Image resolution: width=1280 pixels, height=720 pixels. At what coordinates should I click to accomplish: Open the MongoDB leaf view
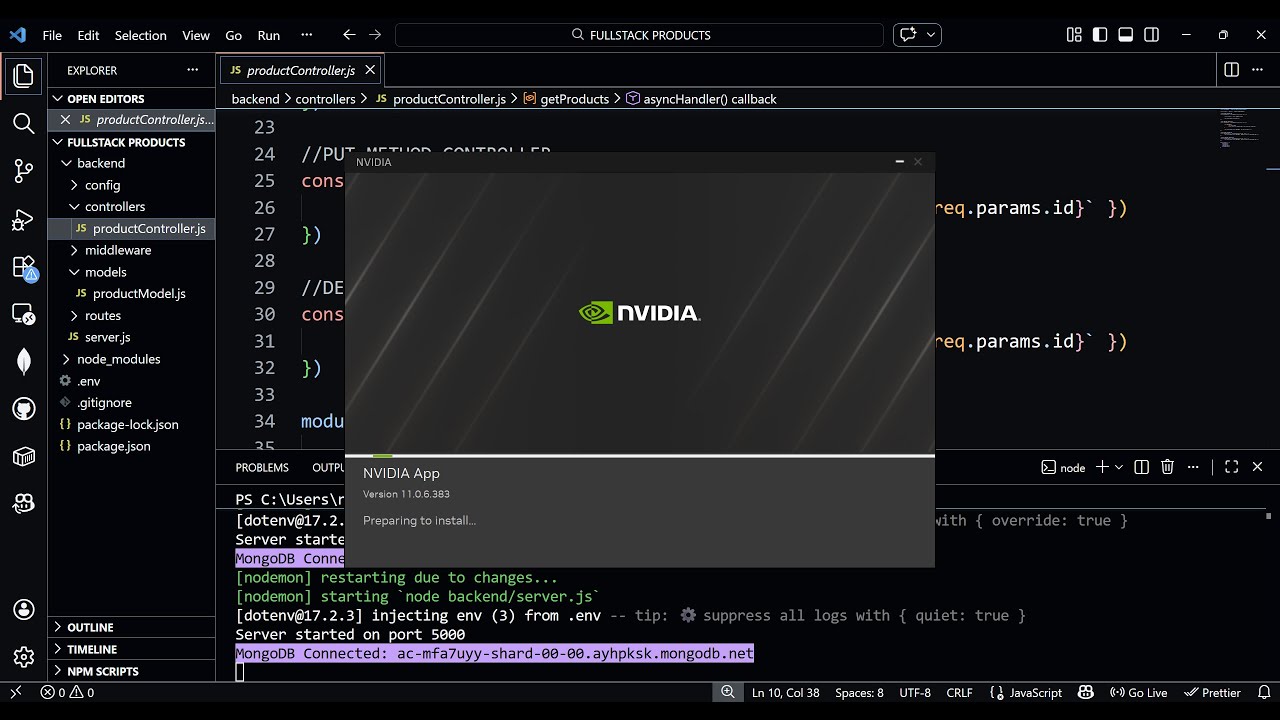(x=24, y=362)
